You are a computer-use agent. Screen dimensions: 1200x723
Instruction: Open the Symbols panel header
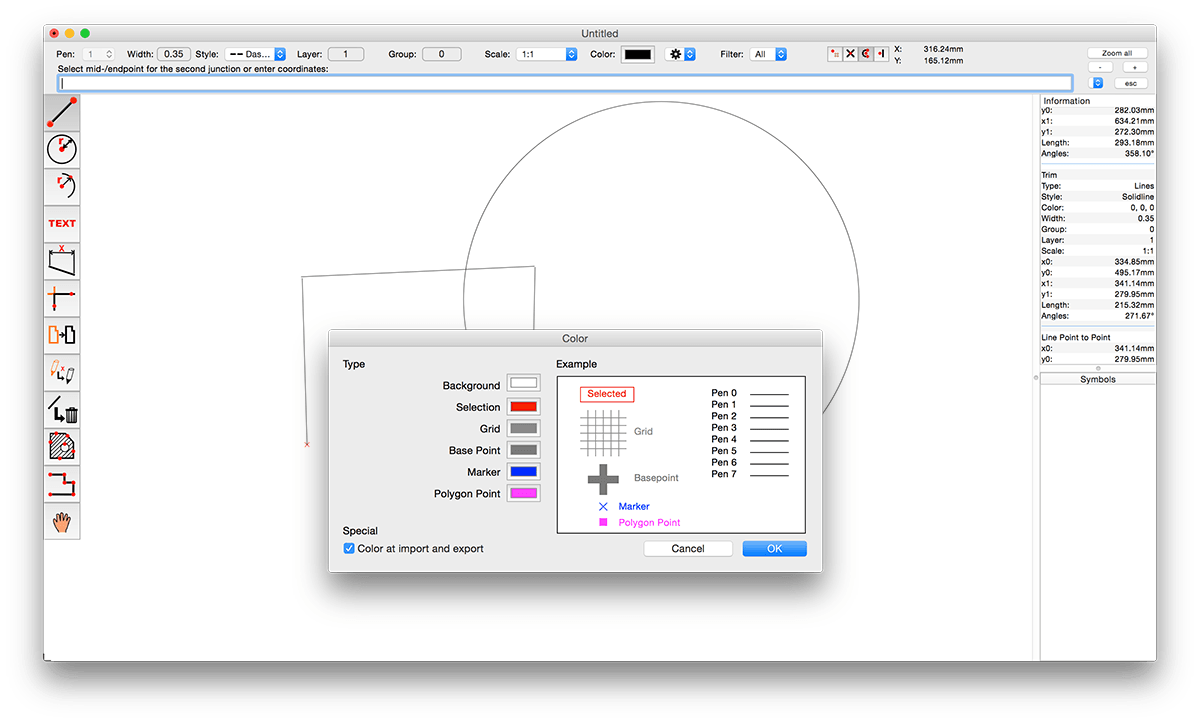[x=1098, y=379]
